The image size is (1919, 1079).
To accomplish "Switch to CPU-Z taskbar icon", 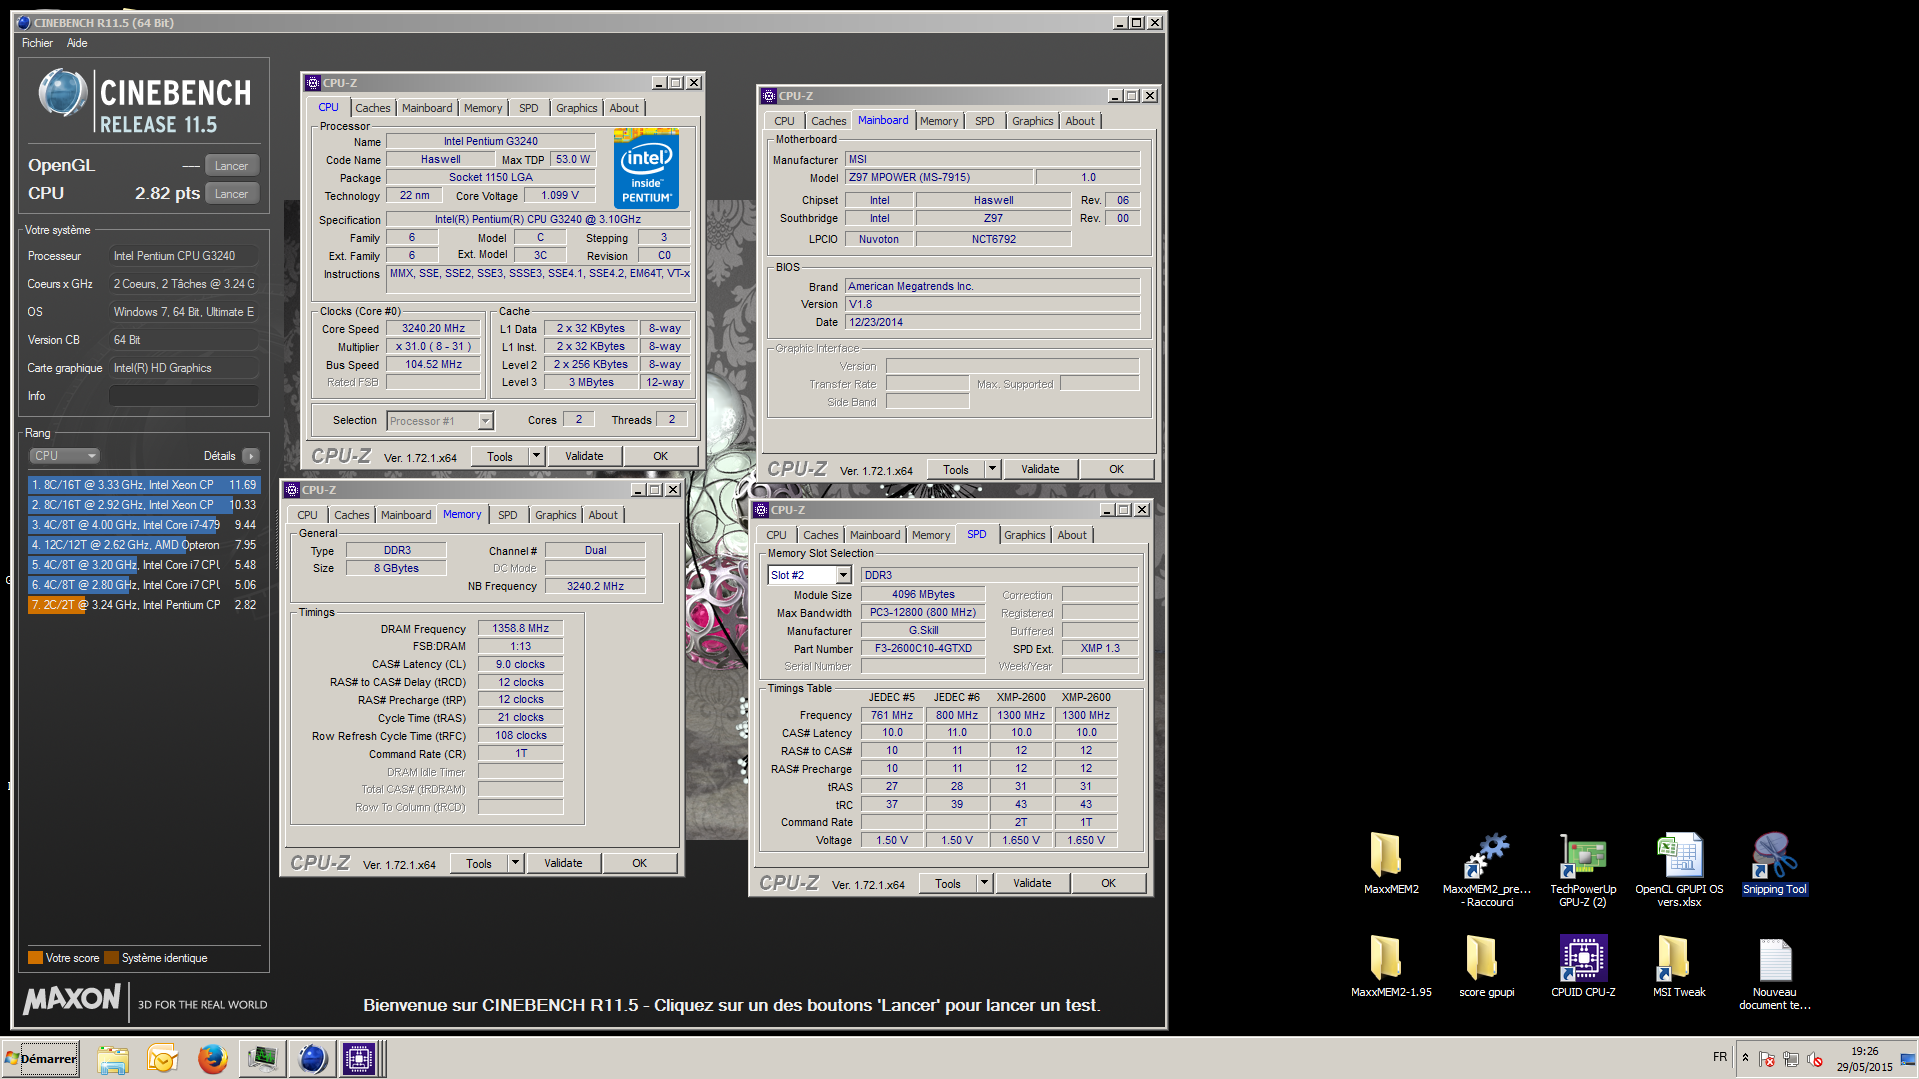I will [x=359, y=1059].
